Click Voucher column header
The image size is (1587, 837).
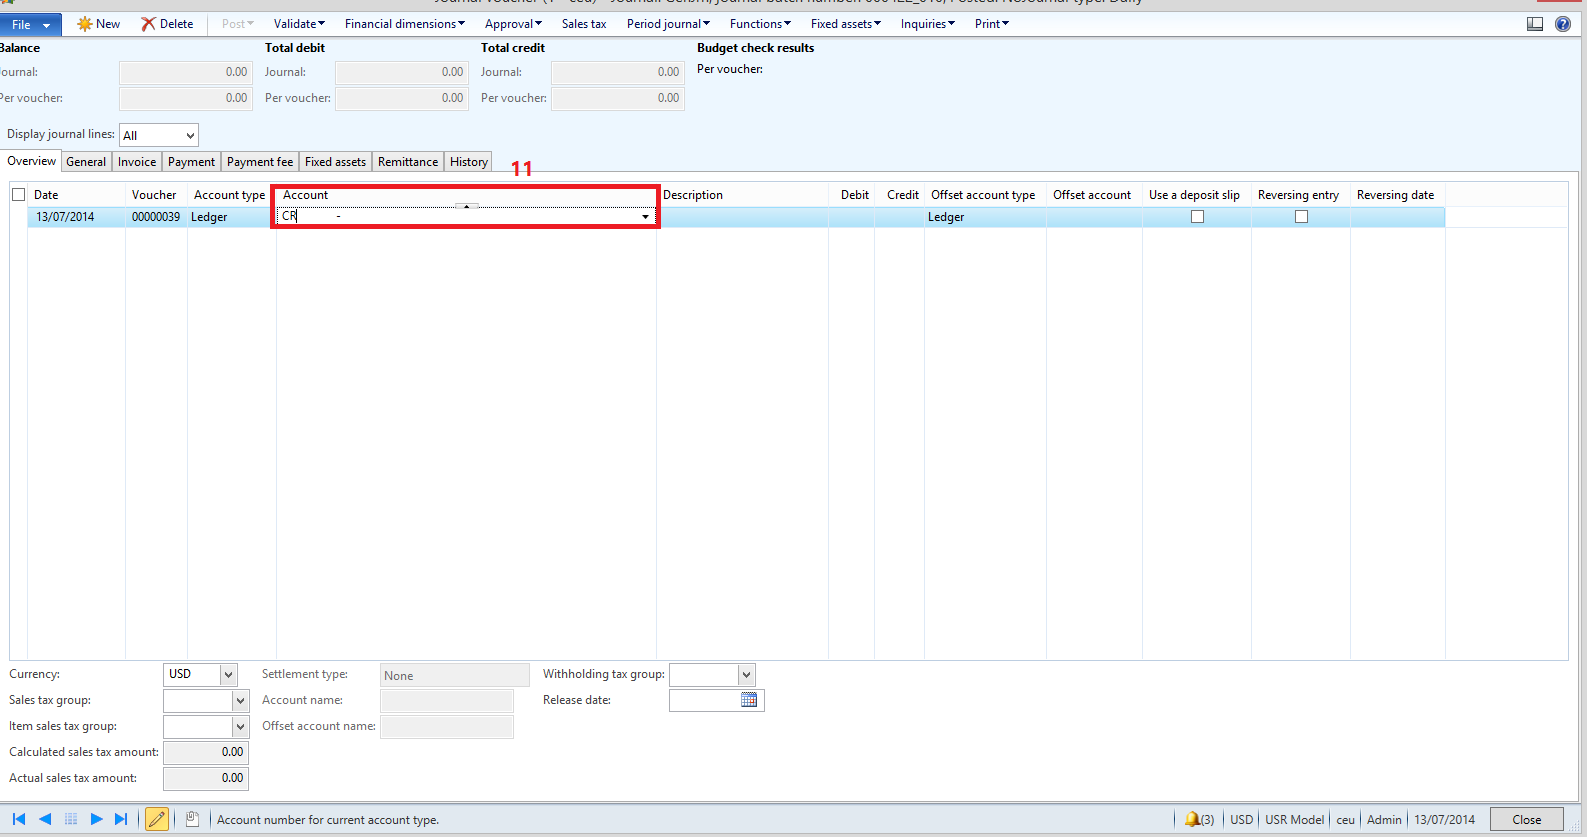(154, 195)
